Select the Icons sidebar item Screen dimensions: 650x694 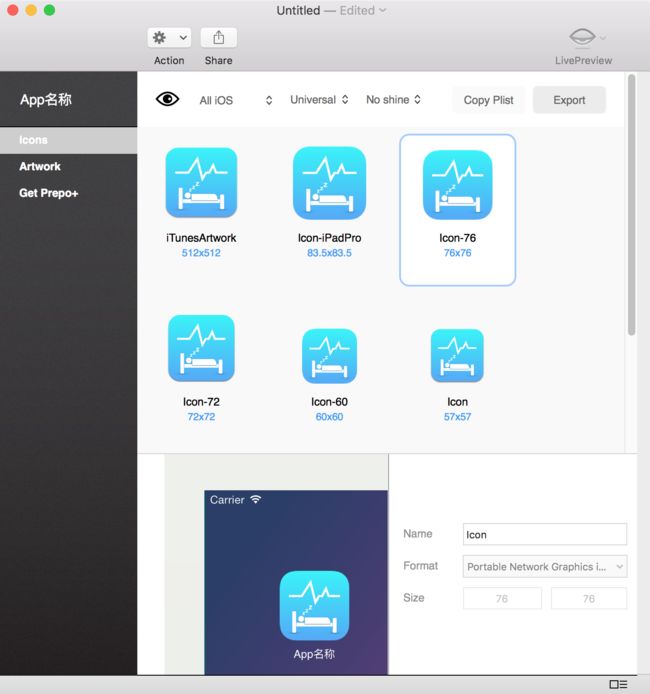[69, 140]
